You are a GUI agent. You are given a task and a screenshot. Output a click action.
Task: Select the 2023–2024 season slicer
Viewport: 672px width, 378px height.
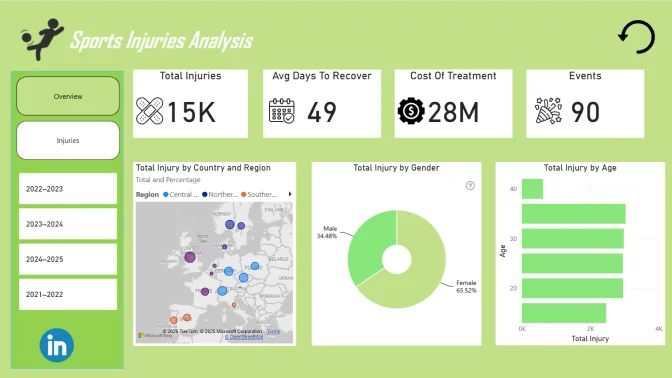68,224
